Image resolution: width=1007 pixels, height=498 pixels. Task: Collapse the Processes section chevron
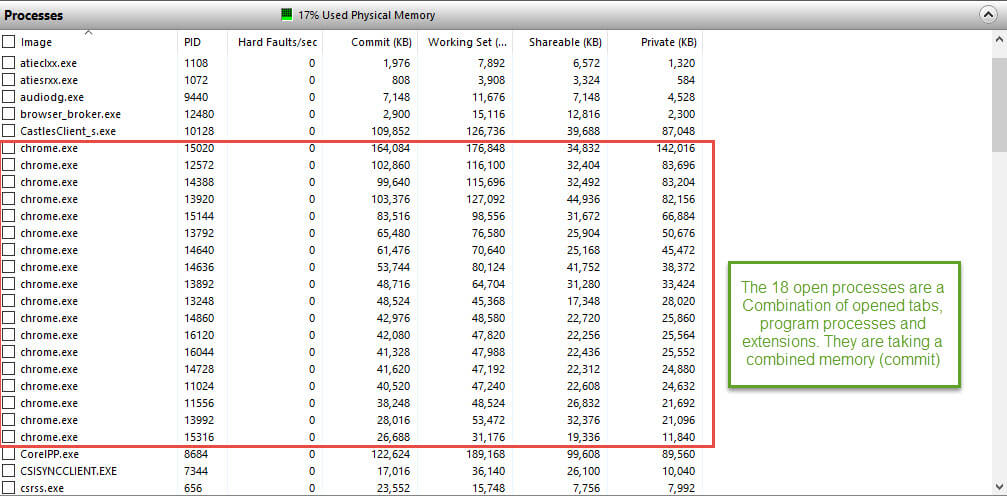[987, 15]
